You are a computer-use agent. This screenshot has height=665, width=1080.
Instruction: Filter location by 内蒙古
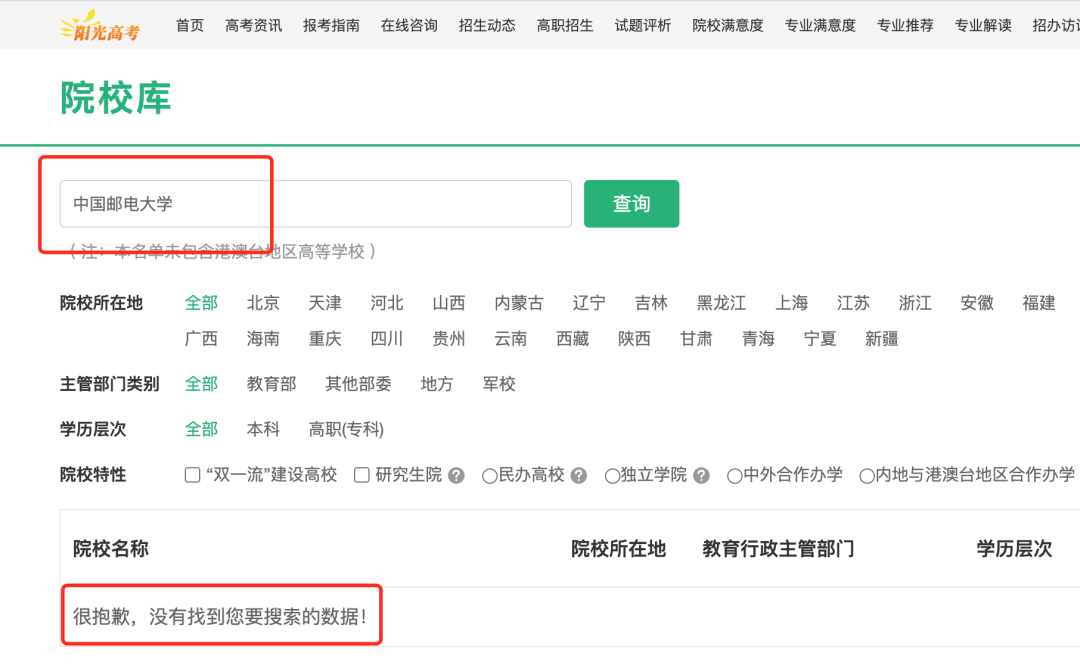519,303
